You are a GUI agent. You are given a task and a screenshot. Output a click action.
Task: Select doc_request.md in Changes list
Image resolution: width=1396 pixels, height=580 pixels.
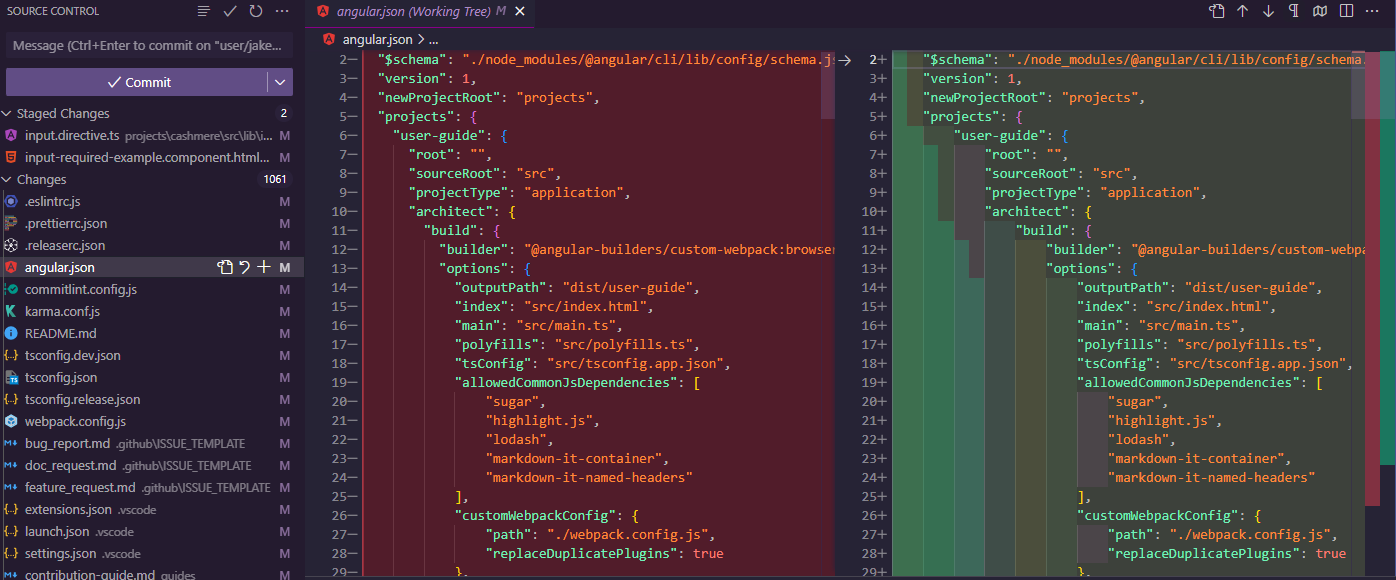(x=152, y=465)
